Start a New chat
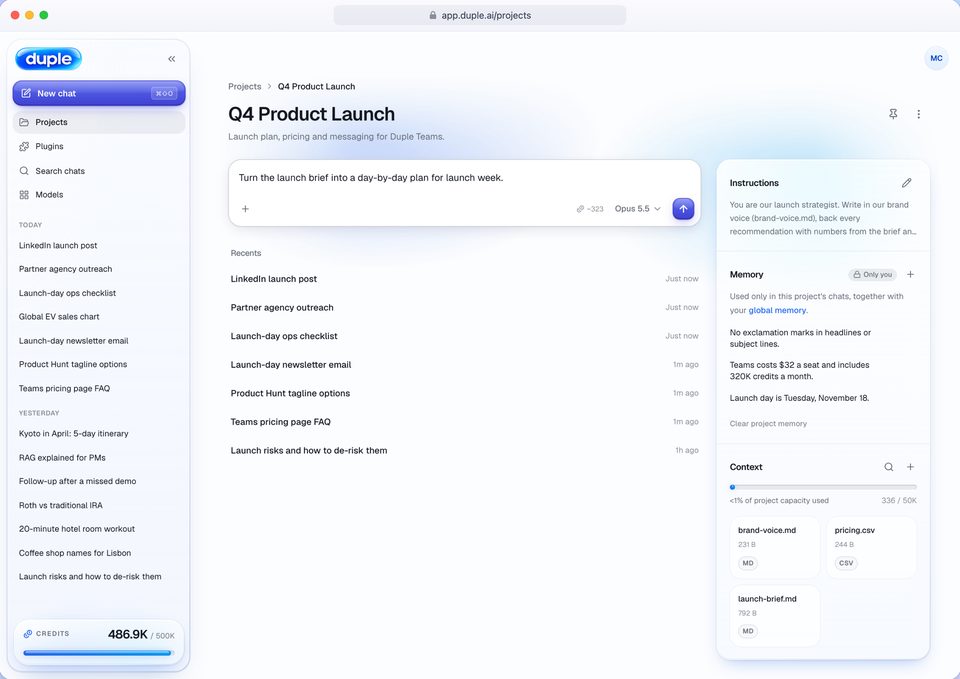 [99, 93]
